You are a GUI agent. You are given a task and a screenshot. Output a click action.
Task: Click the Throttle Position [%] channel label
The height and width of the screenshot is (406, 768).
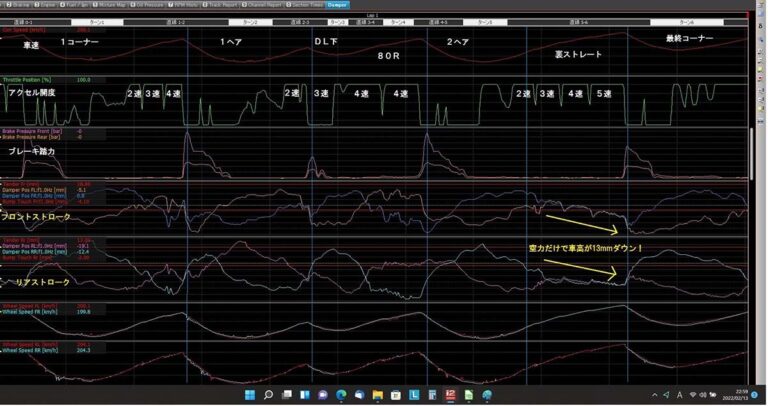(x=30, y=79)
